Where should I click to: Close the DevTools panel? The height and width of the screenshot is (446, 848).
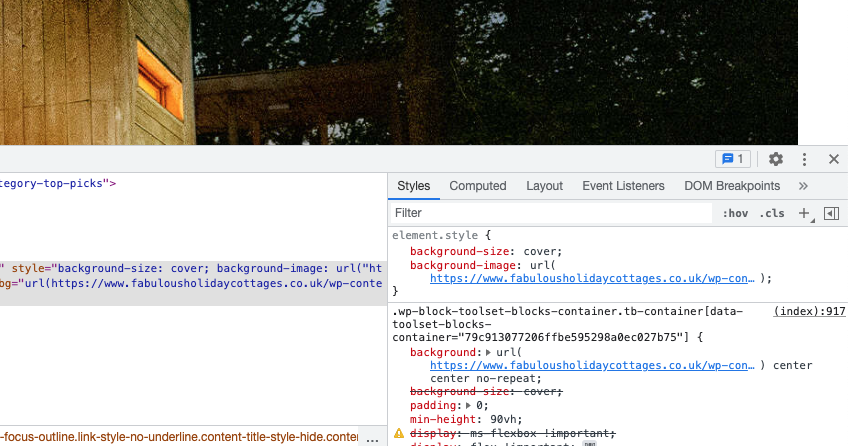point(833,159)
